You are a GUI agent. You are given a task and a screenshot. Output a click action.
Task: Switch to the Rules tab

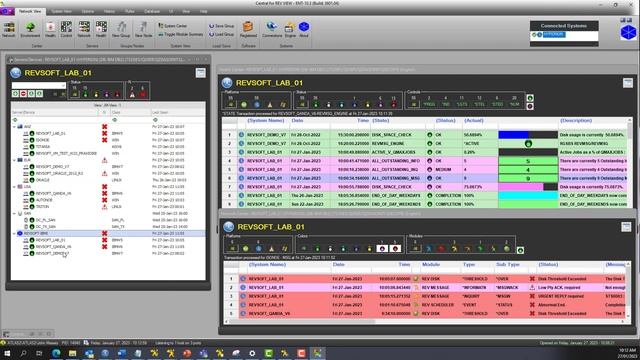(130, 11)
